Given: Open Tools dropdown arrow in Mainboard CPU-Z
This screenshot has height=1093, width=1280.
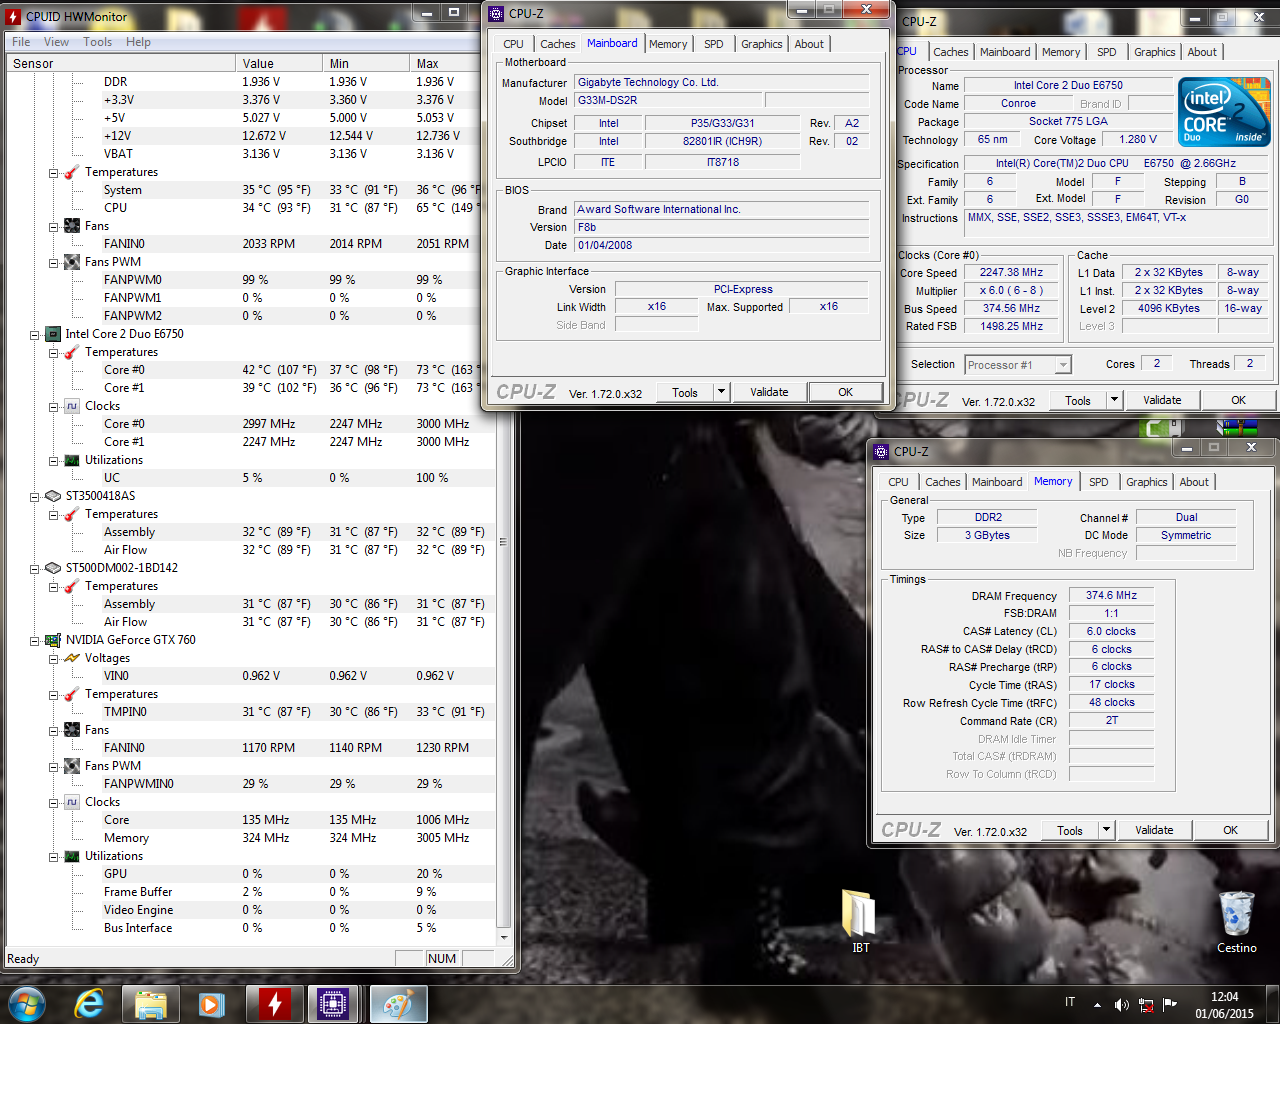Looking at the screenshot, I should click(x=721, y=392).
